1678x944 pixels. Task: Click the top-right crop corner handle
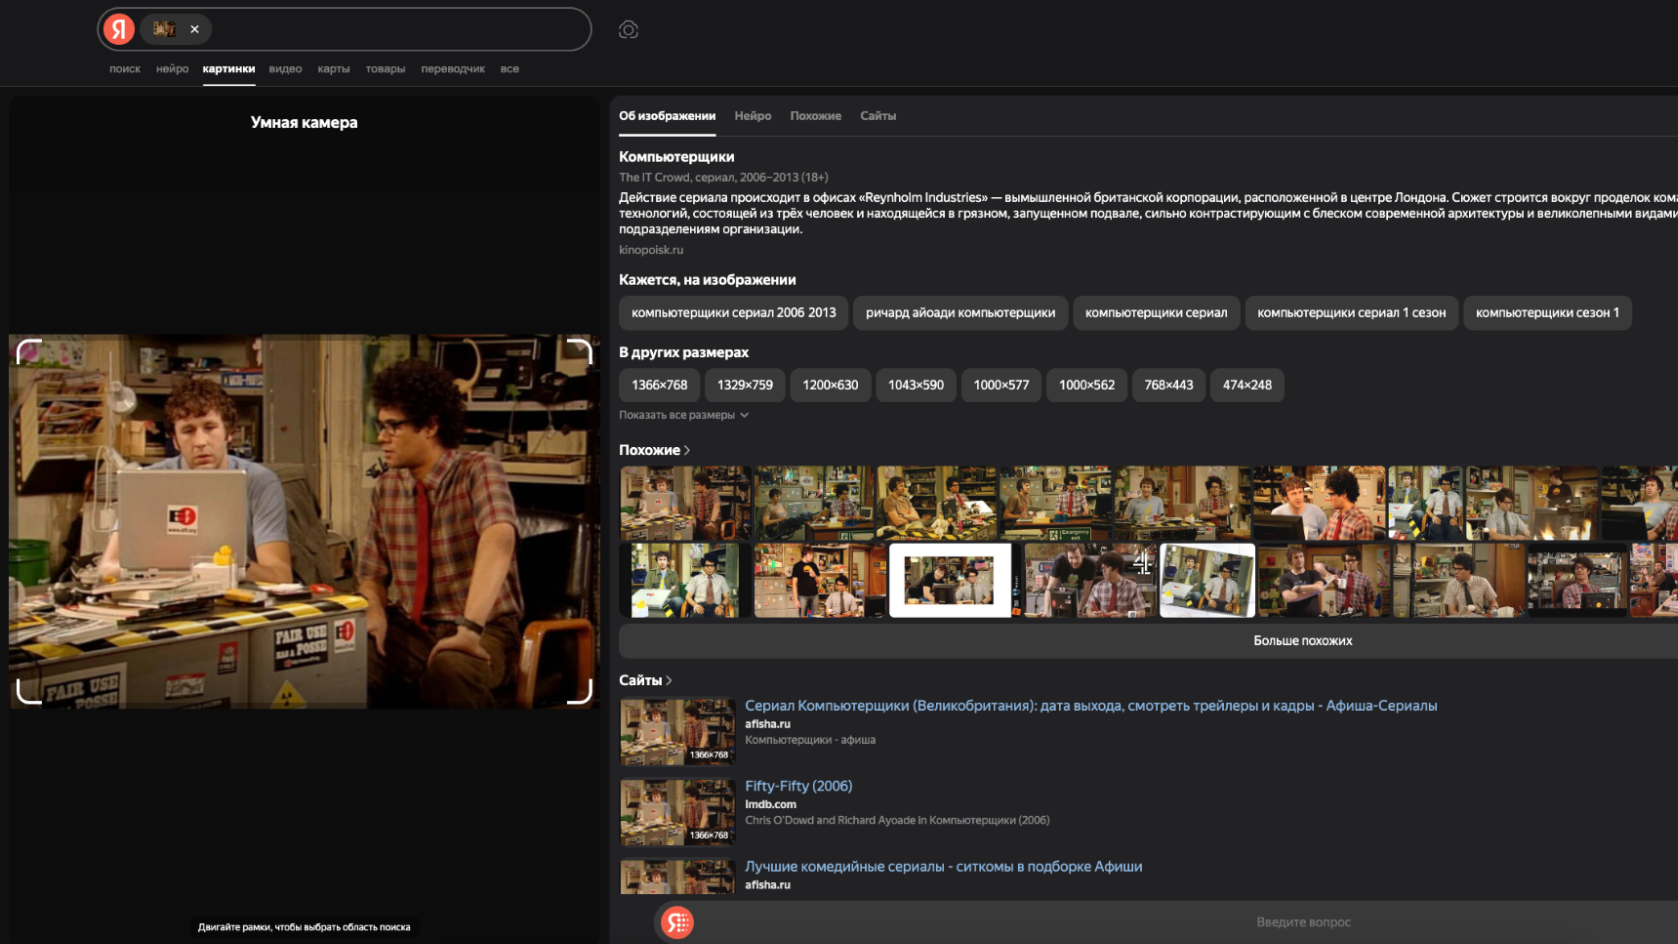pos(581,353)
